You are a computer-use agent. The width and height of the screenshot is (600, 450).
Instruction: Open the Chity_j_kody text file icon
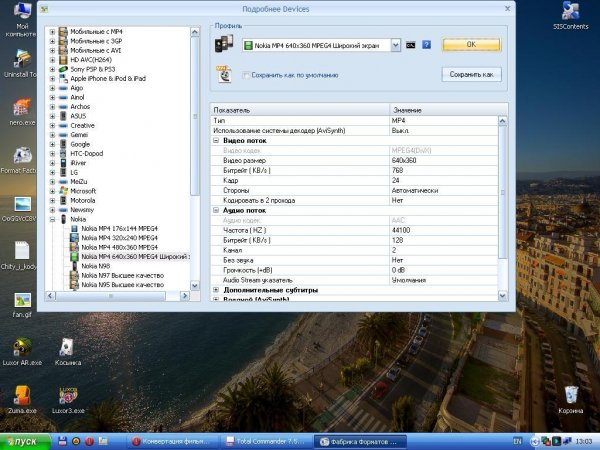(19, 256)
